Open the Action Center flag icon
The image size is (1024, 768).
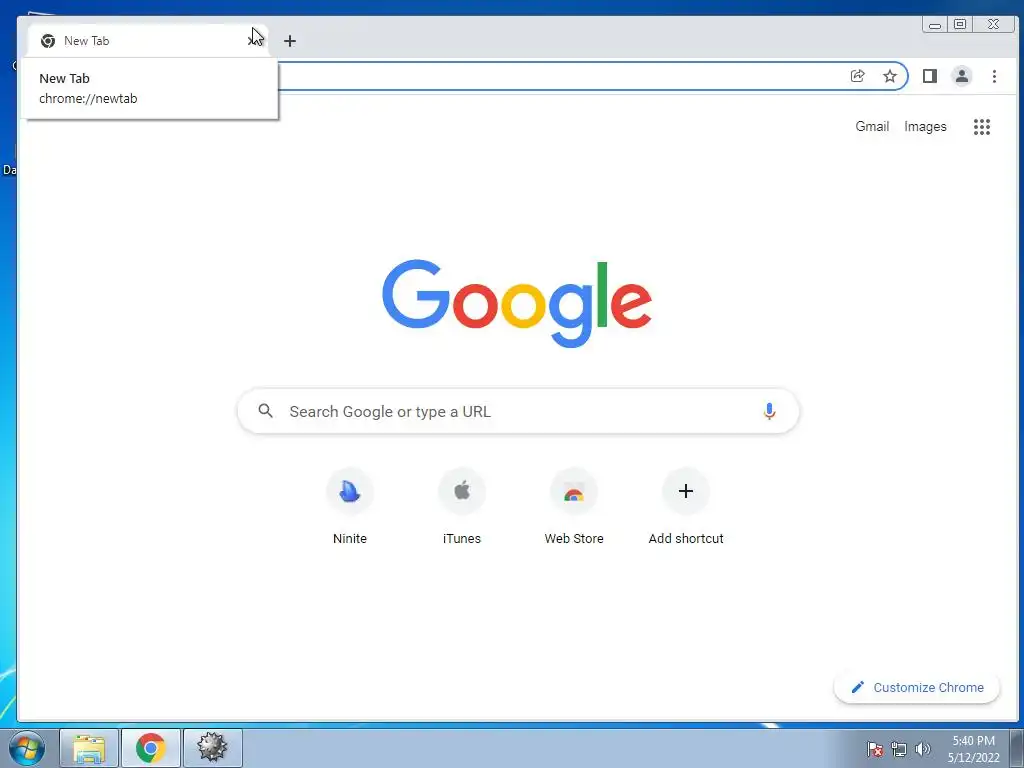(875, 749)
